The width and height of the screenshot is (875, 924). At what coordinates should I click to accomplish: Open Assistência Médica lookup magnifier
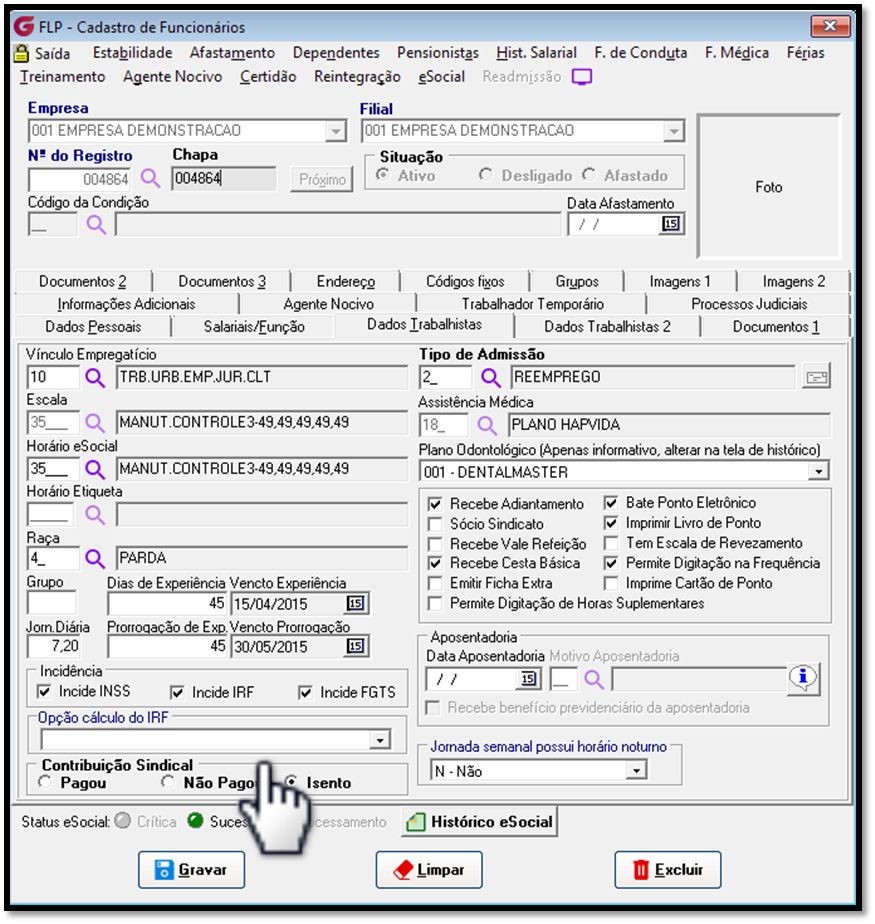pos(487,425)
